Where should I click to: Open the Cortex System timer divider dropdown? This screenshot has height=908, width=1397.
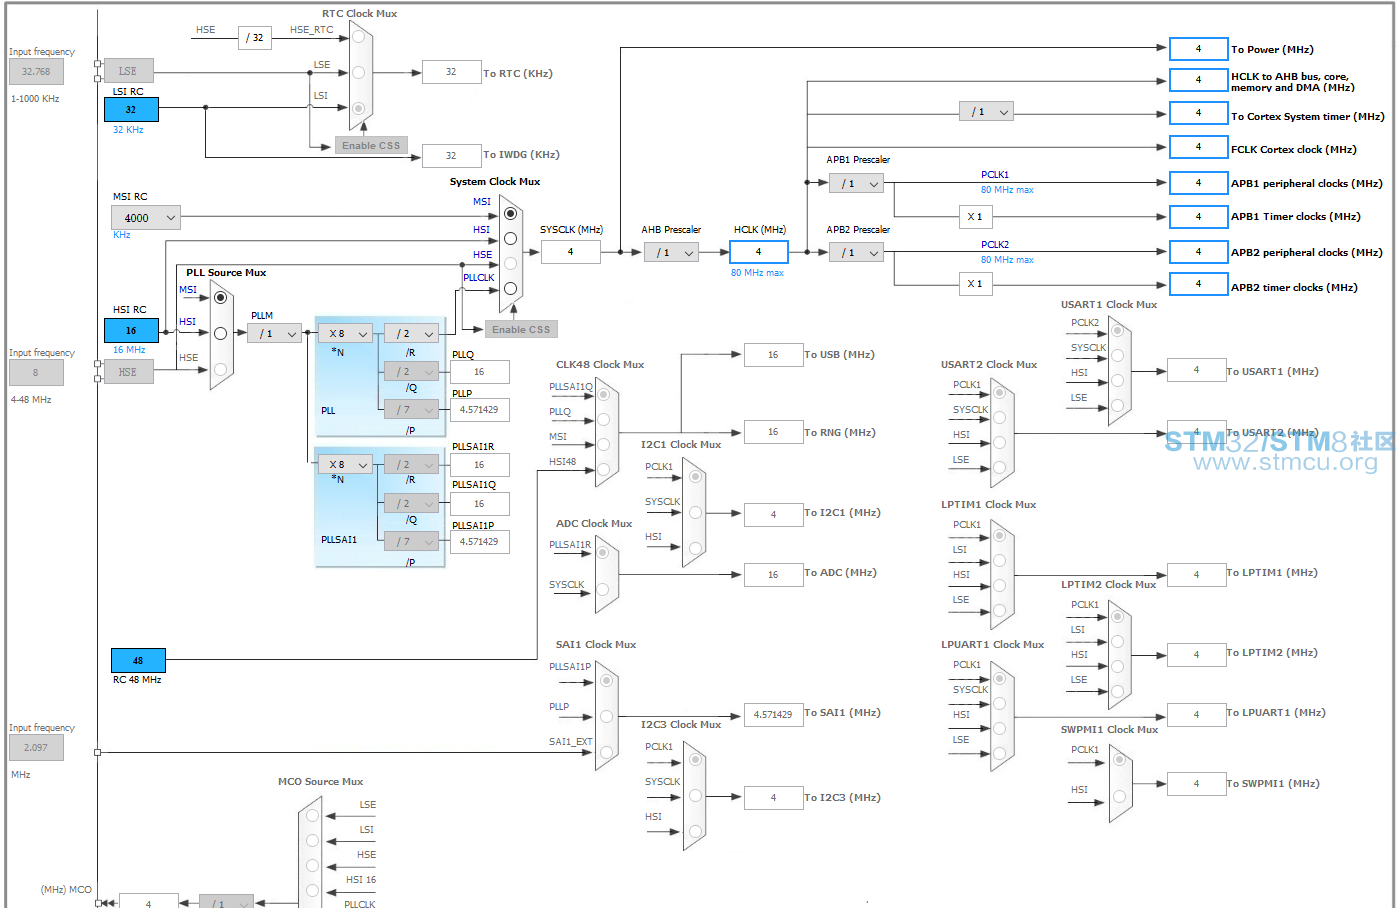987,112
